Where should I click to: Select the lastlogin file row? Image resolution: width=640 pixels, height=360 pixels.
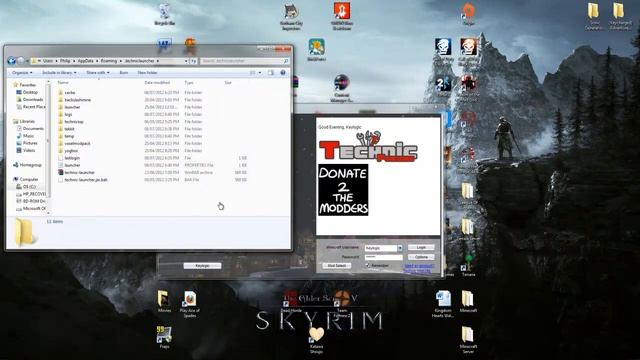click(153, 158)
